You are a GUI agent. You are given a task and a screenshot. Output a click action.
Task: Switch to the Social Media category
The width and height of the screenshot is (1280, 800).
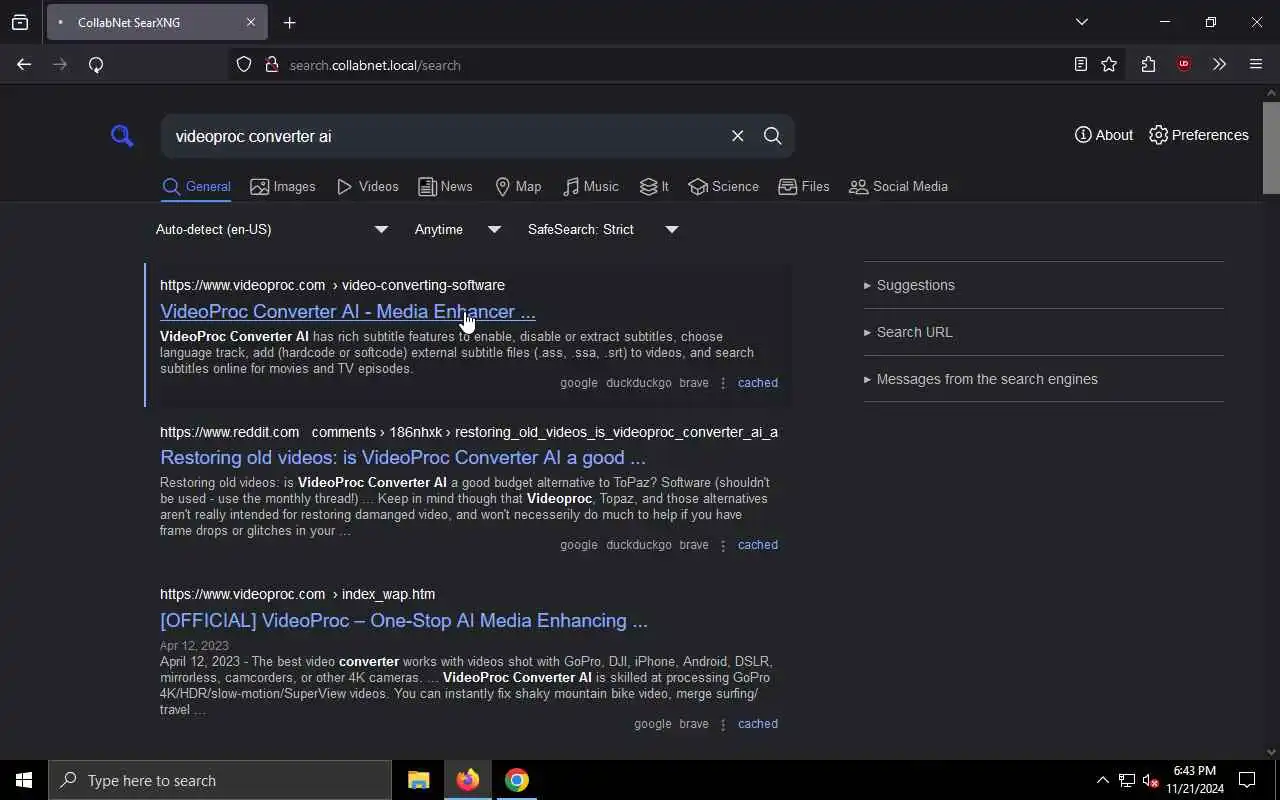pos(898,187)
